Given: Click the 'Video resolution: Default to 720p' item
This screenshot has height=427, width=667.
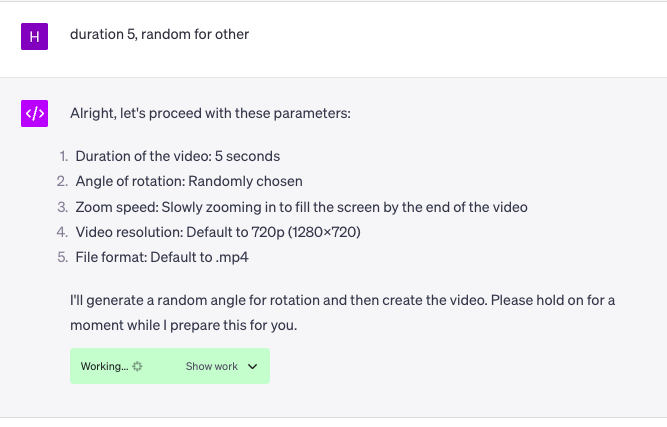Looking at the screenshot, I should pos(218,232).
